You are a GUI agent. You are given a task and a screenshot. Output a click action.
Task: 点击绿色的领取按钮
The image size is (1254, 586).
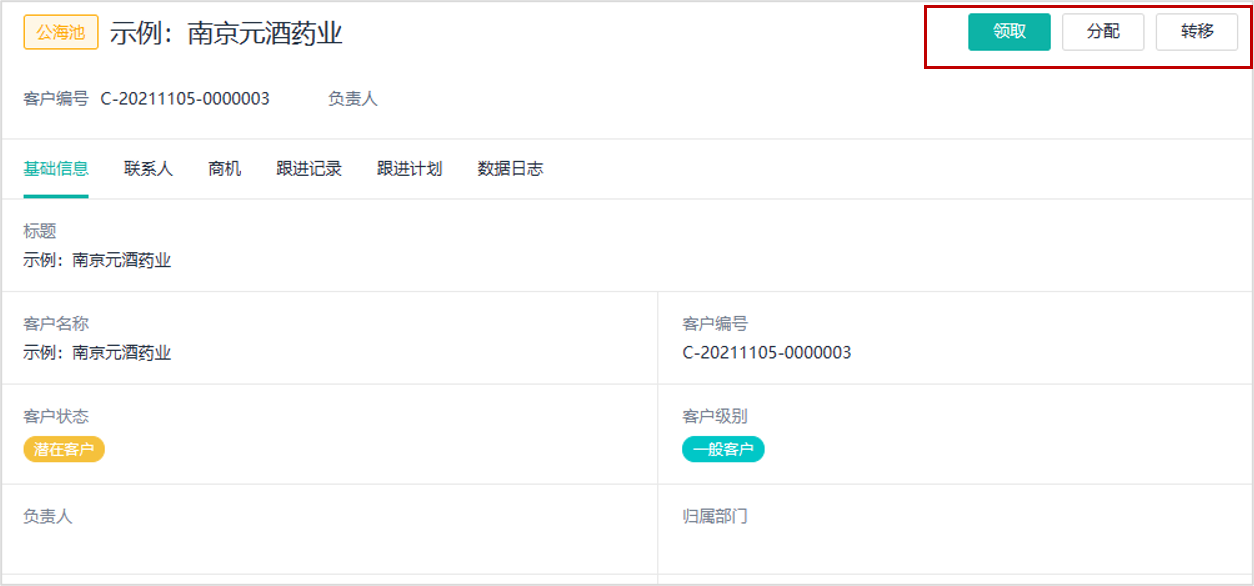(1008, 31)
